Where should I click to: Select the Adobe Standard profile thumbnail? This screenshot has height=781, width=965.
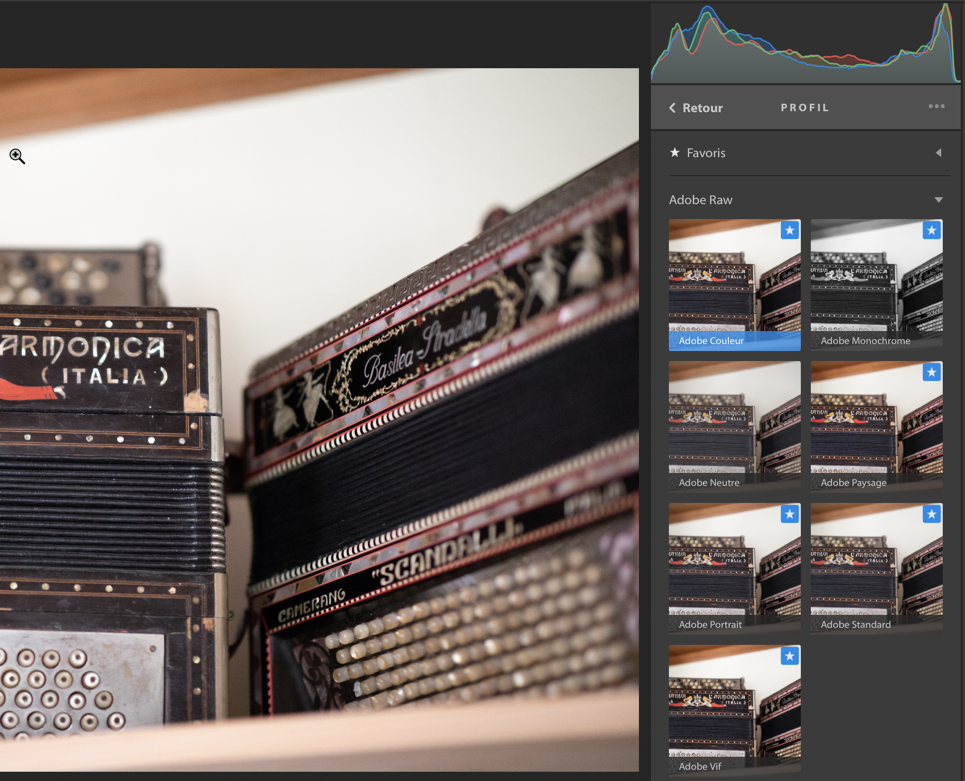point(876,568)
